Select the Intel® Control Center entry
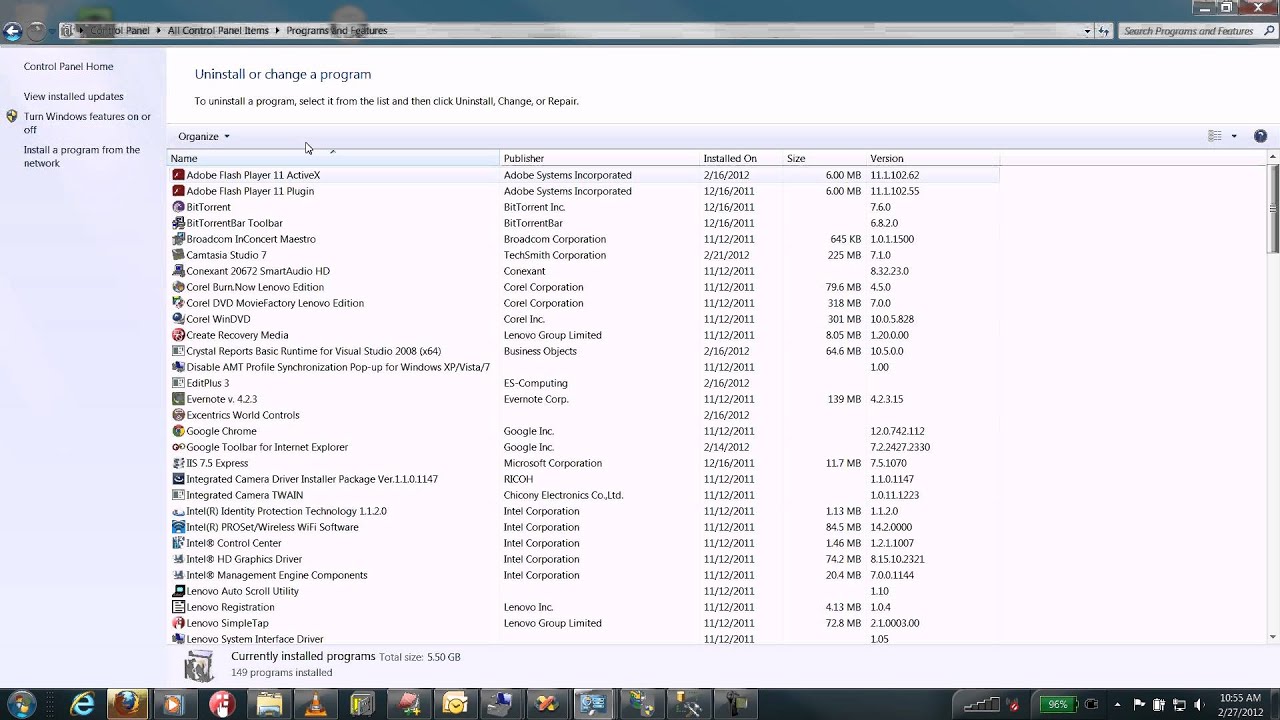The image size is (1280, 720). click(583, 543)
